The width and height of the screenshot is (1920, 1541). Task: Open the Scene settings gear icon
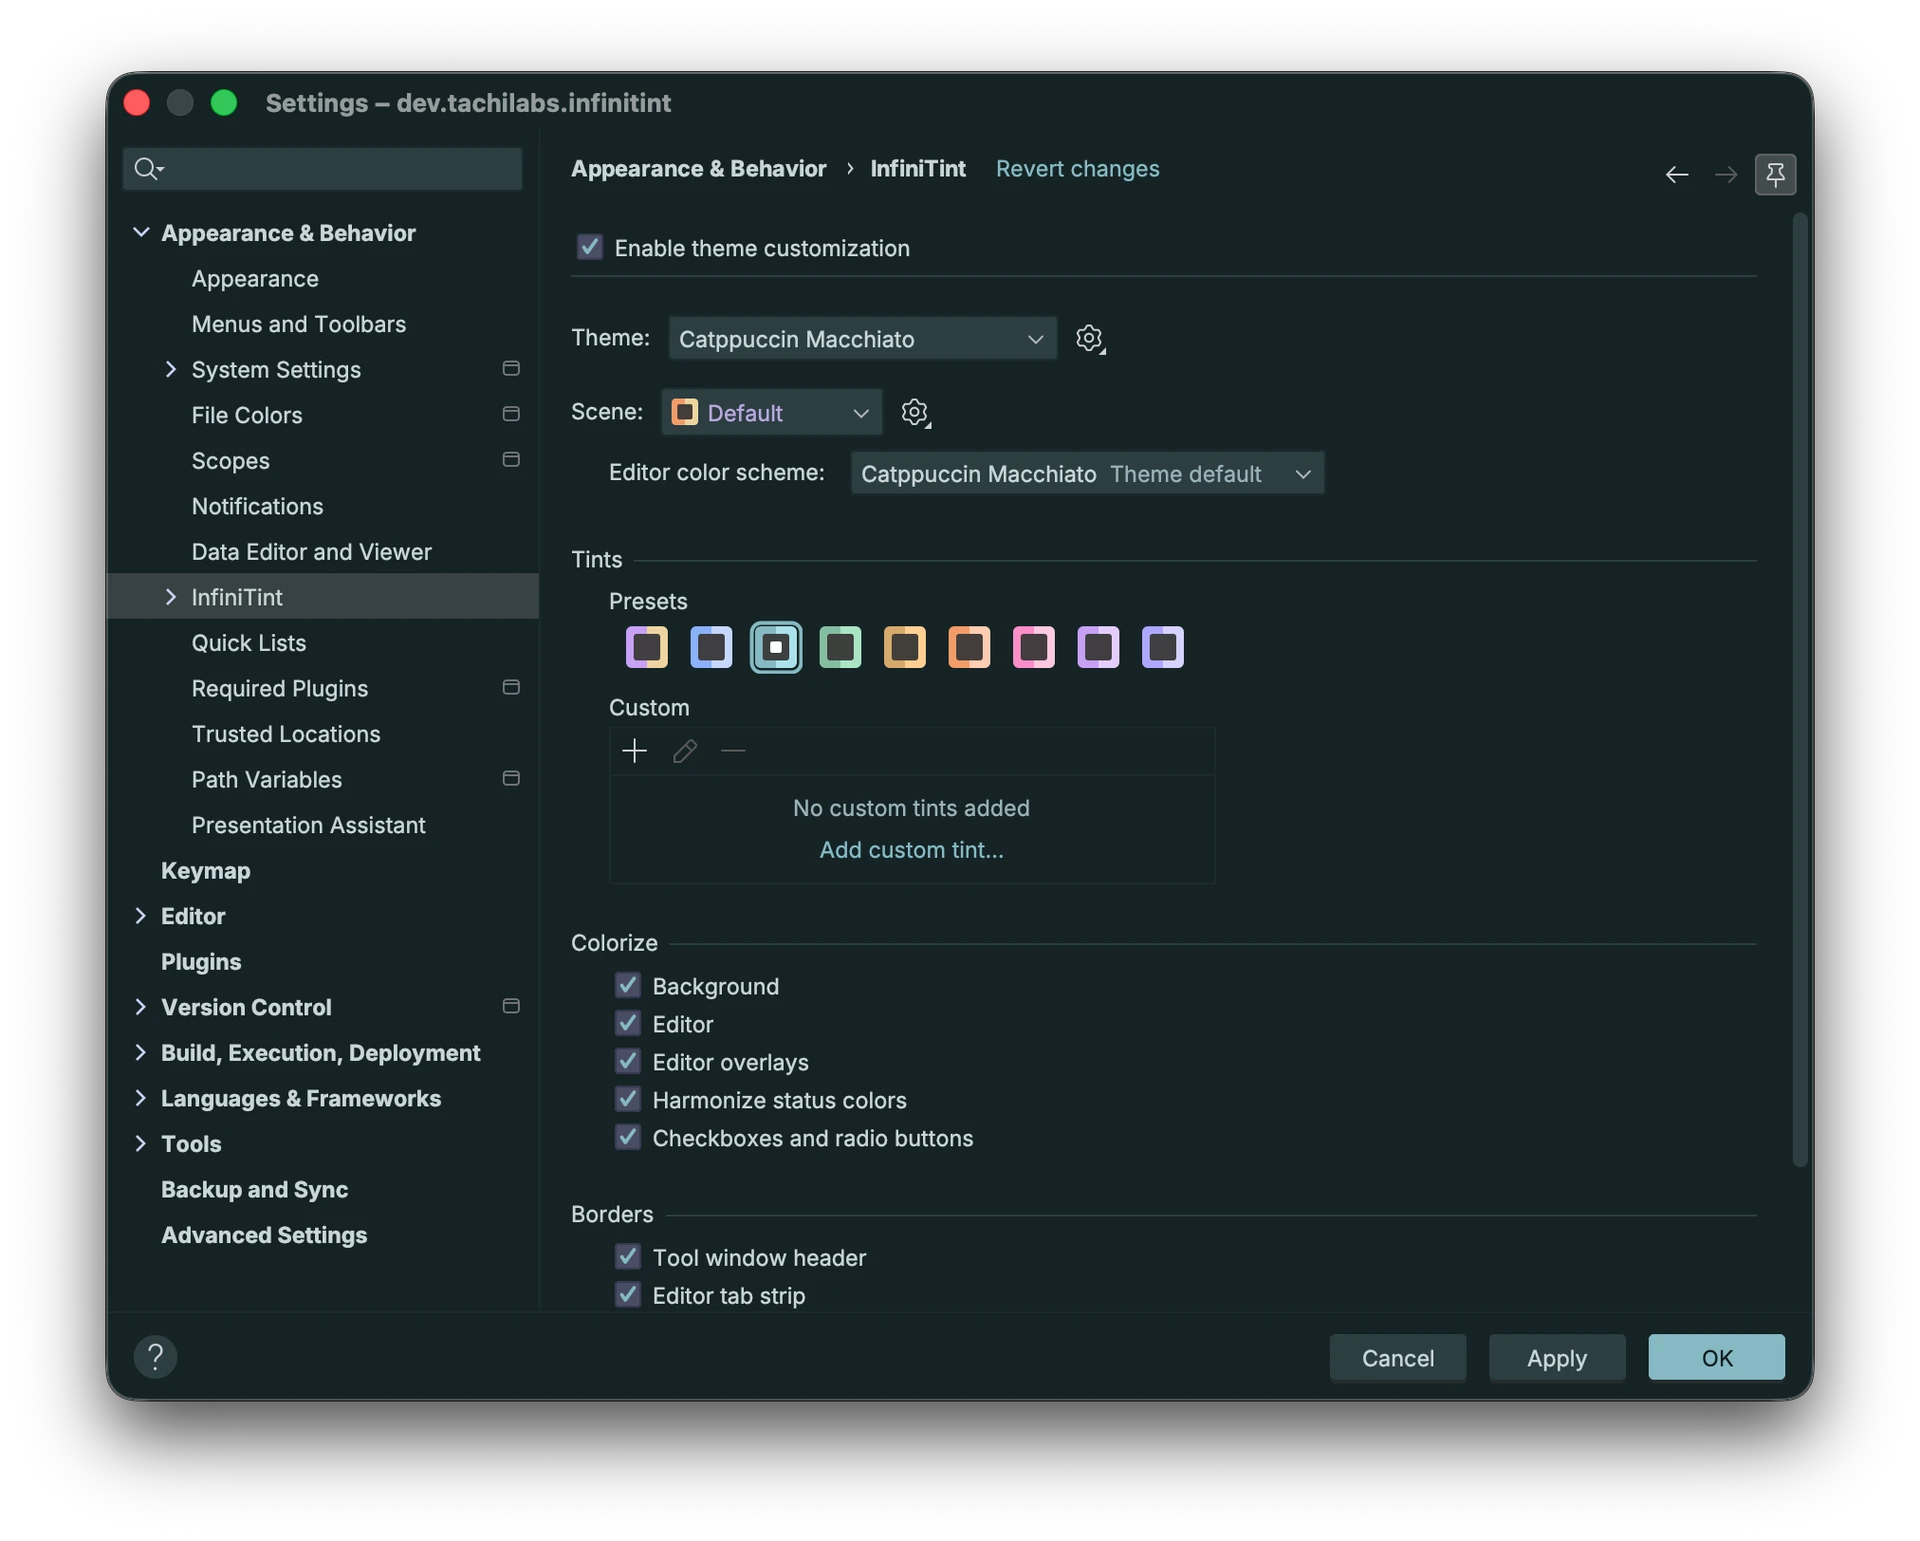click(914, 412)
